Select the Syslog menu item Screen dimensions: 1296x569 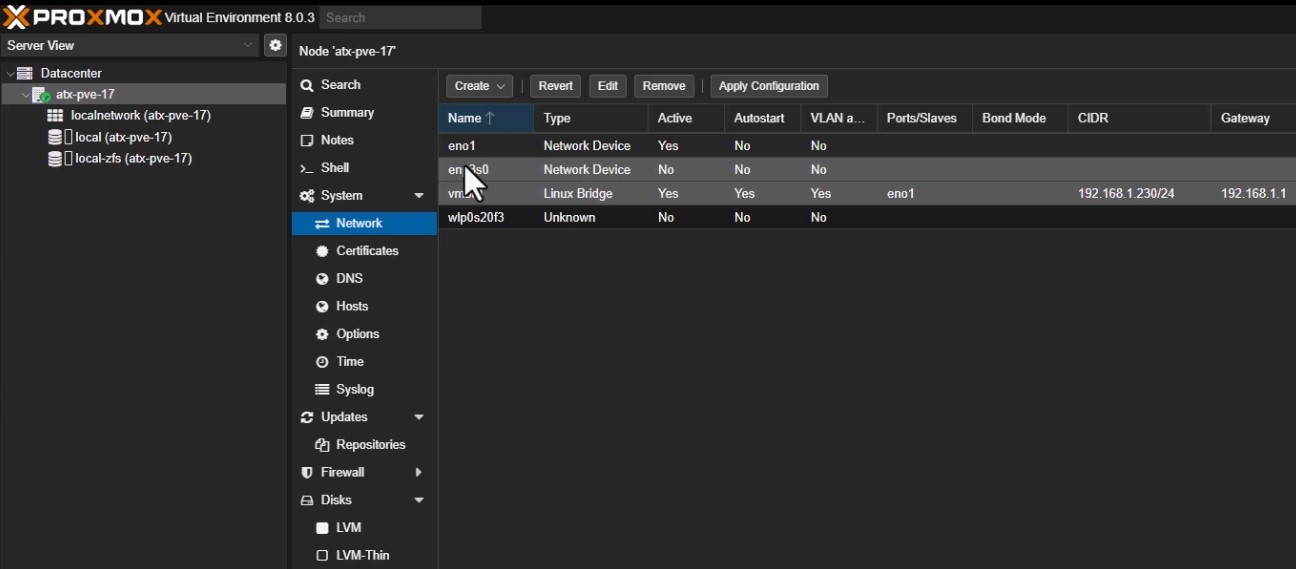click(x=354, y=389)
